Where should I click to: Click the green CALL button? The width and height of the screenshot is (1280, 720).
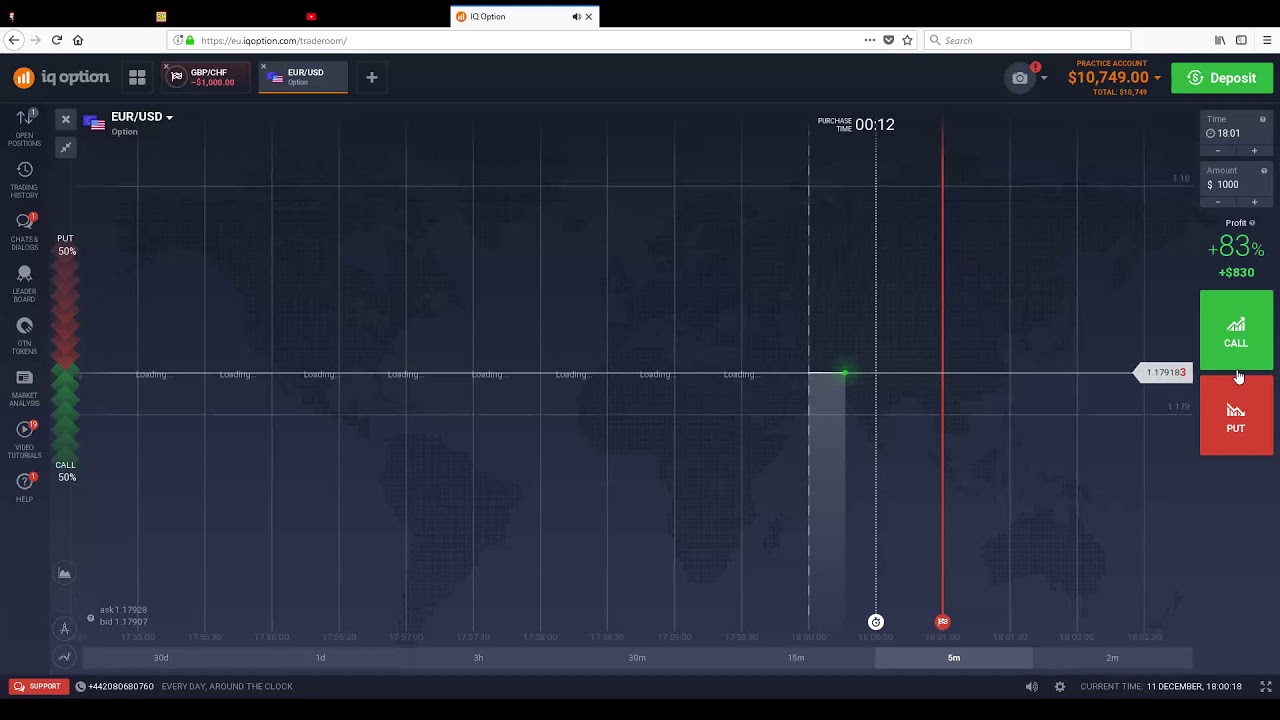[x=1236, y=331]
